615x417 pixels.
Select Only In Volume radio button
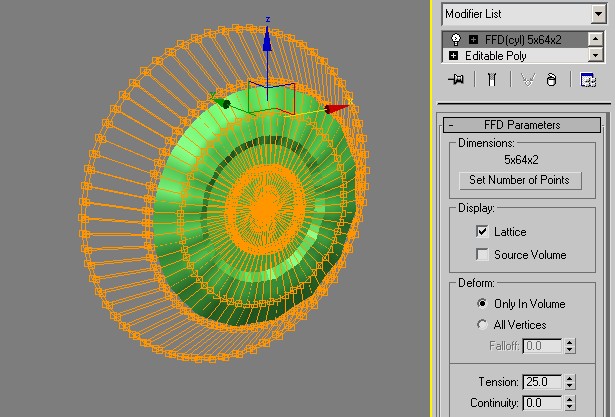click(x=483, y=303)
